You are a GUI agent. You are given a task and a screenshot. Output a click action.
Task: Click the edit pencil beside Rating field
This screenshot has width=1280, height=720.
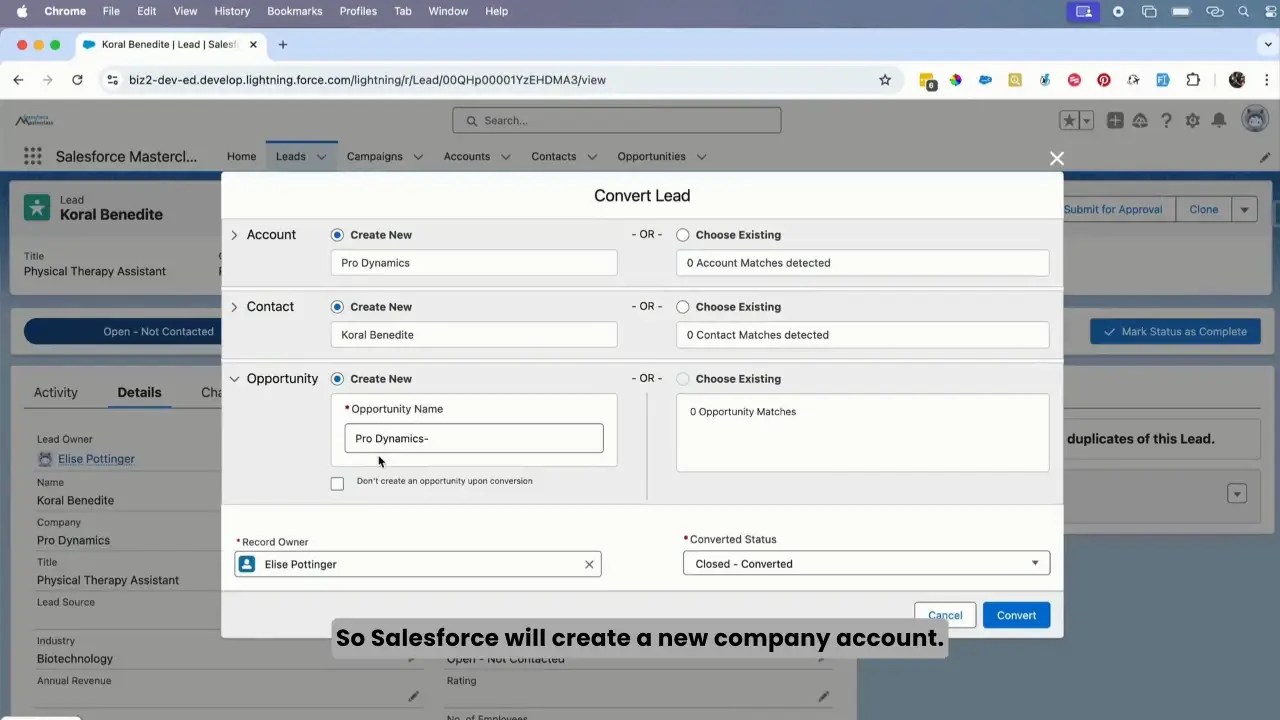tap(823, 696)
